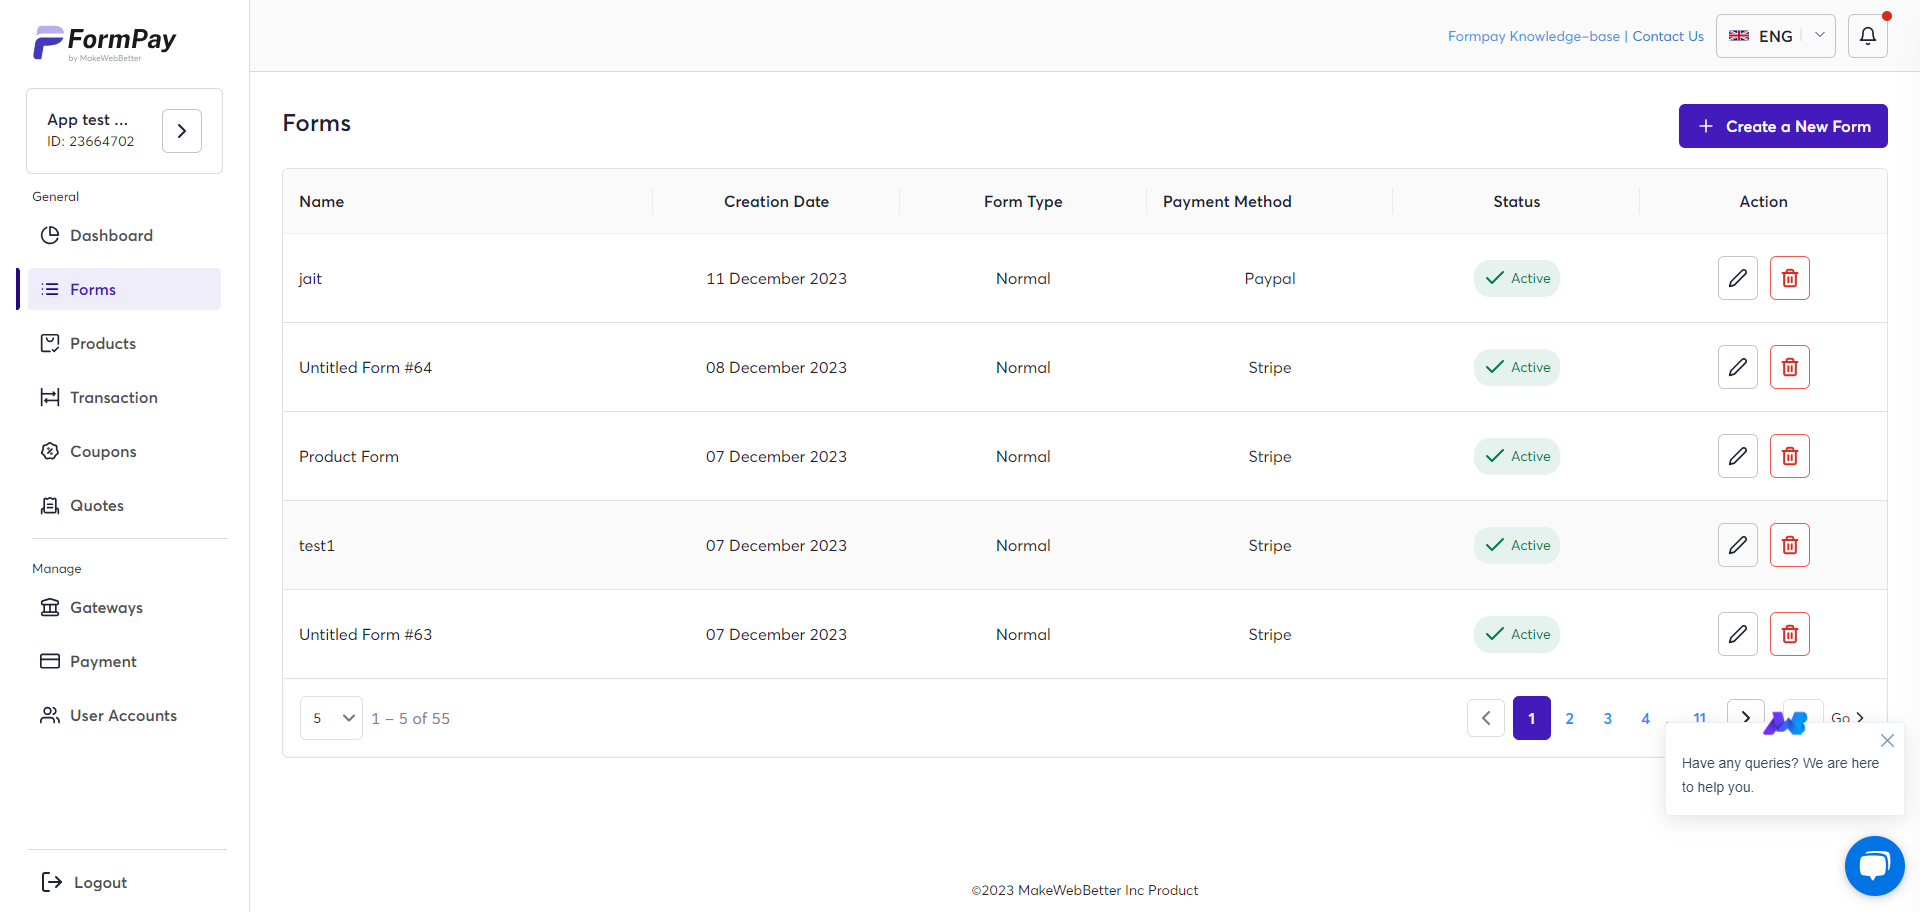The height and width of the screenshot is (912, 1920).
Task: Open the User Accounts page
Action: [122, 715]
